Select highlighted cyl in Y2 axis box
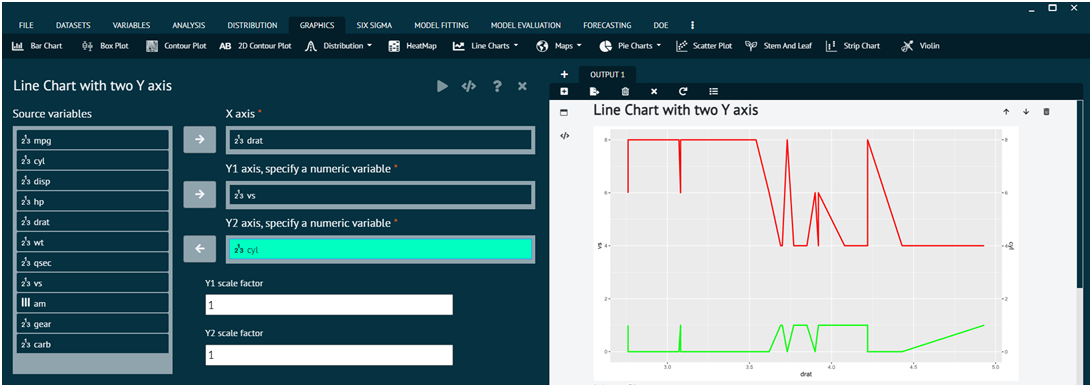This screenshot has width=1092, height=387. pos(380,249)
